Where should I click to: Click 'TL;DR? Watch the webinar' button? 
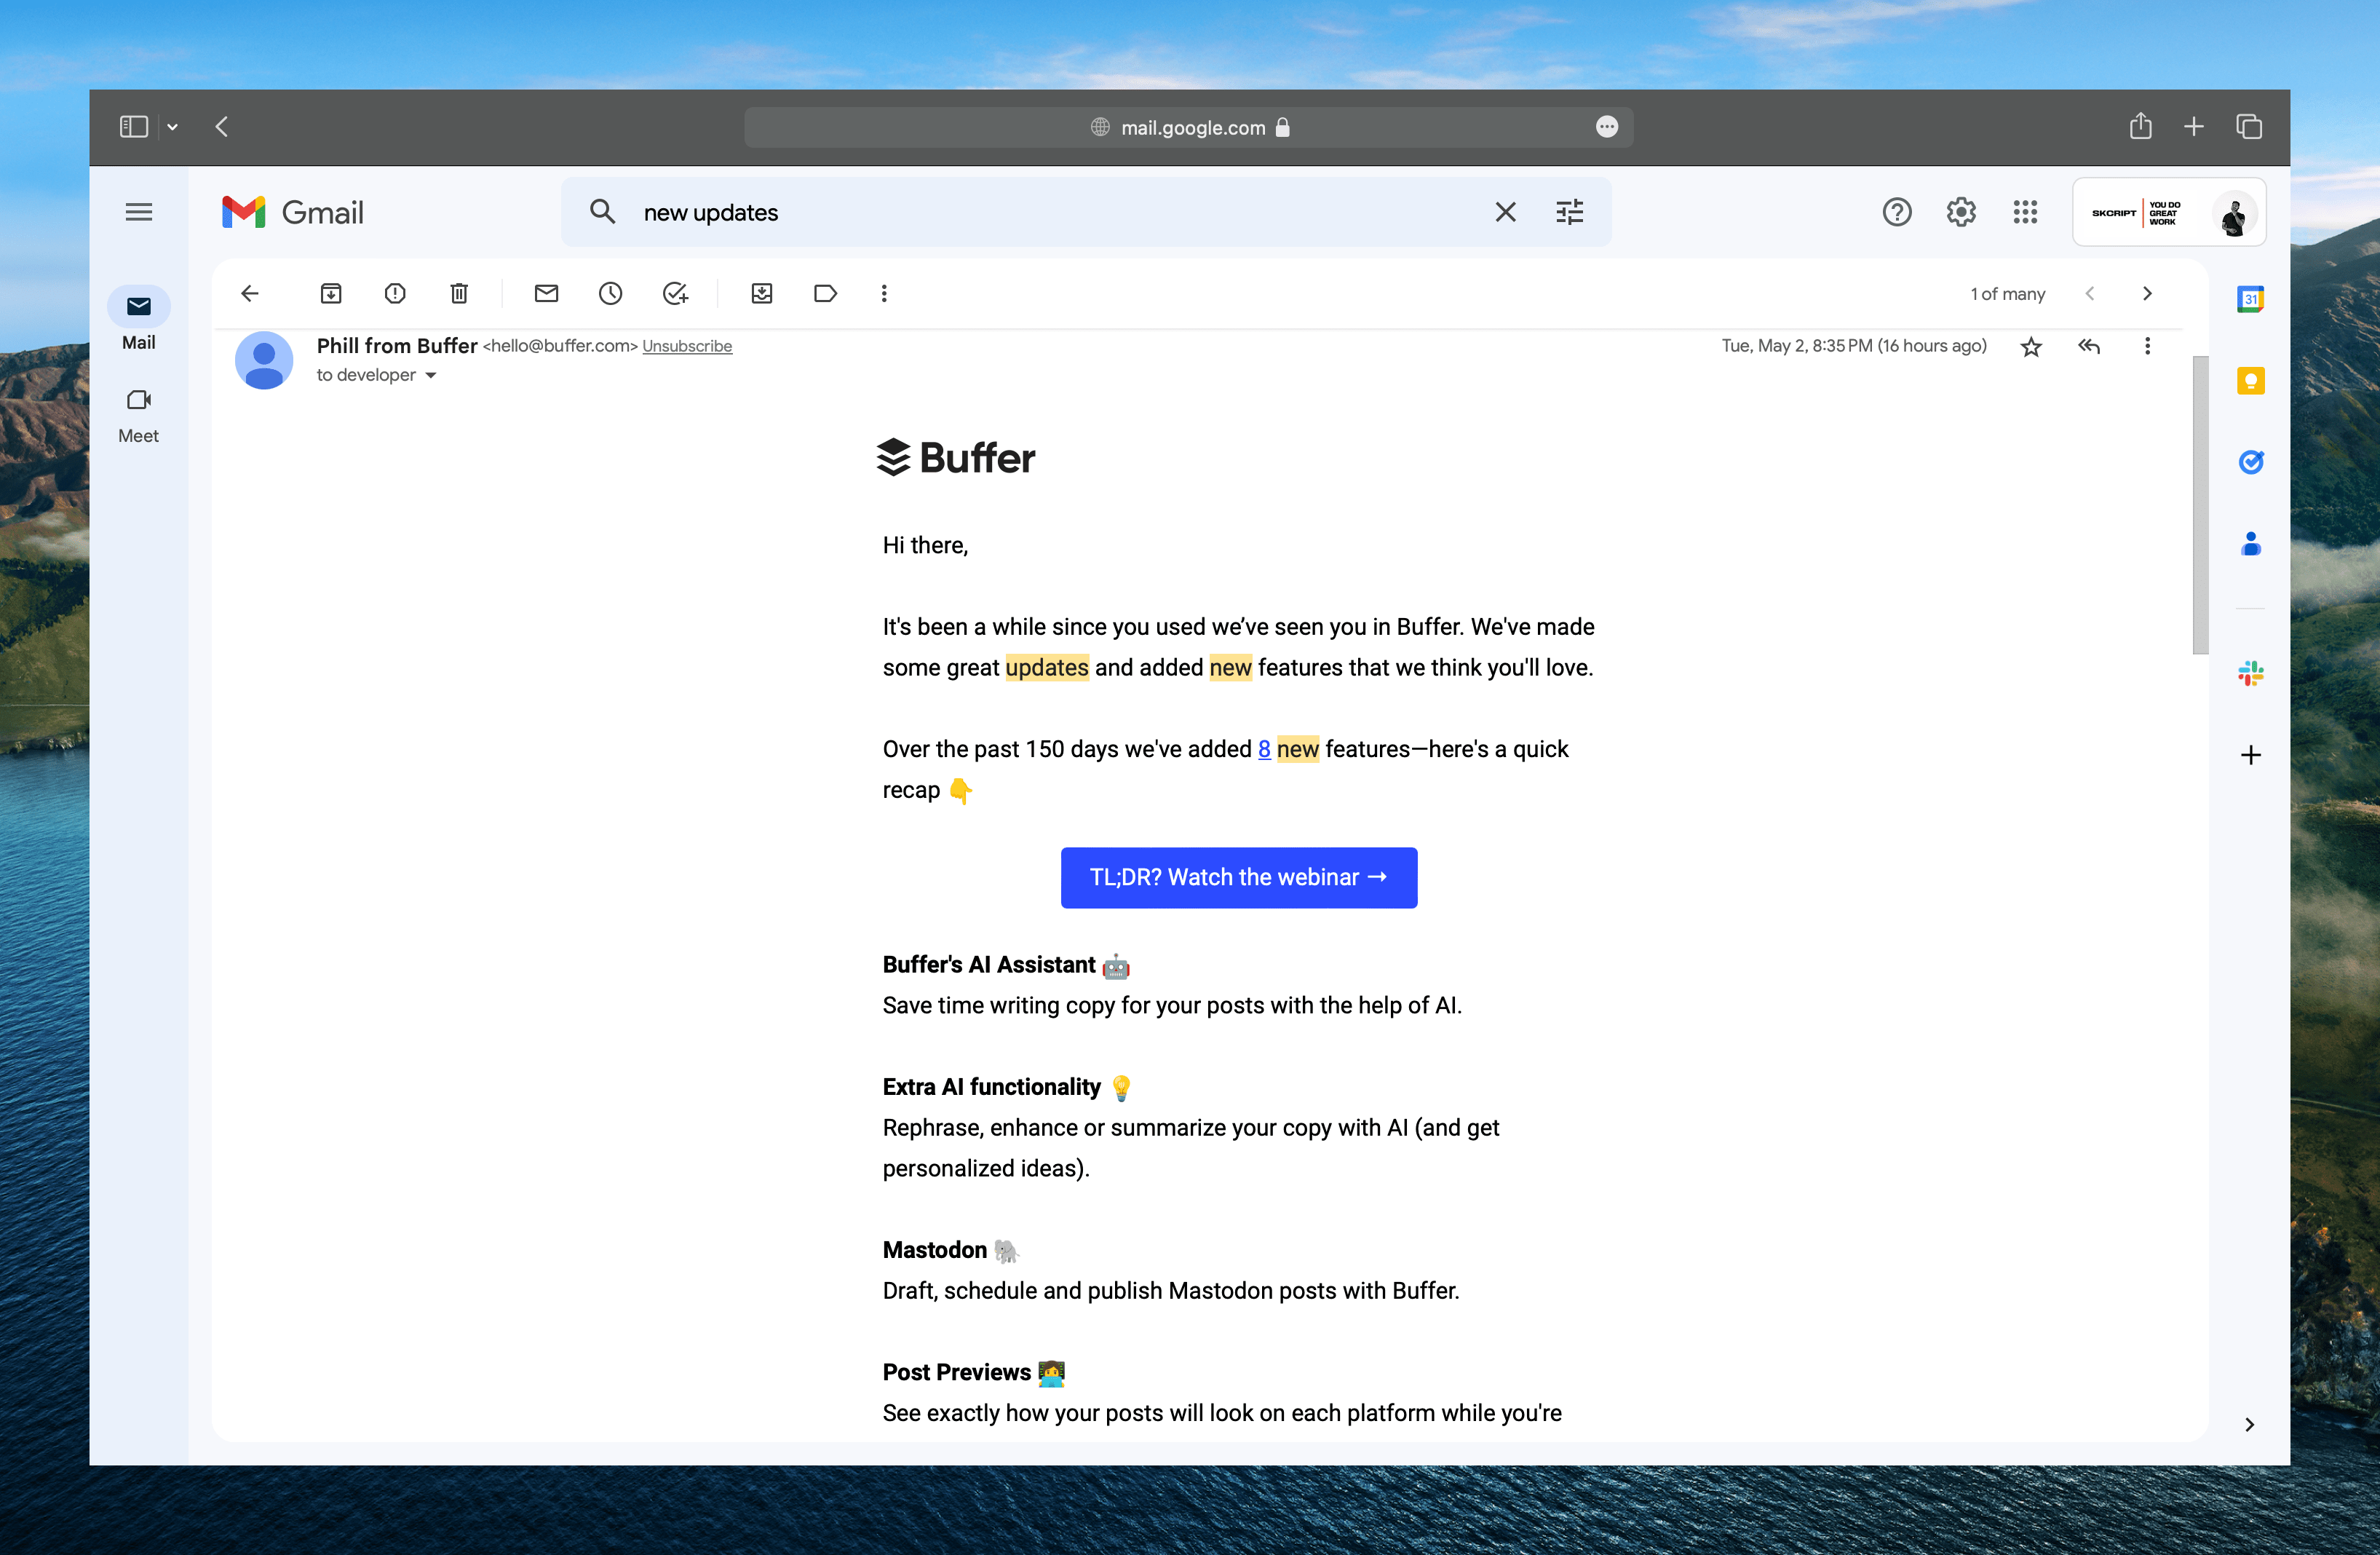tap(1239, 877)
